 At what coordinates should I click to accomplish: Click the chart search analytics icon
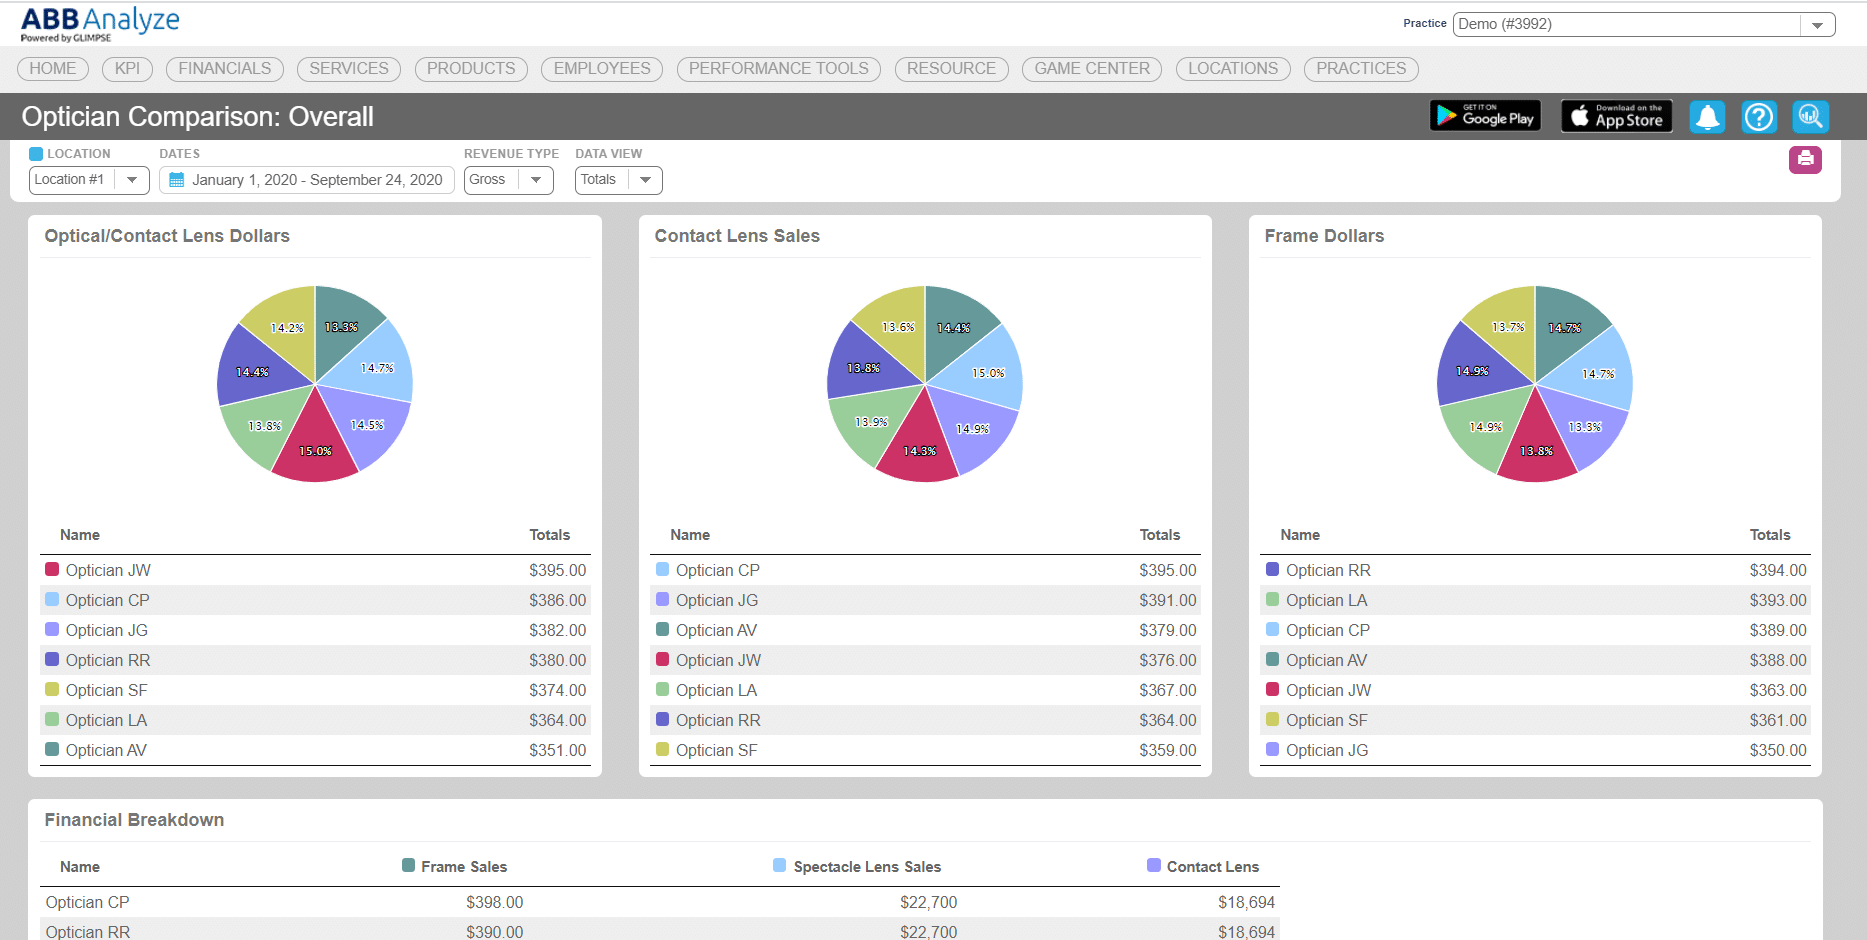[x=1810, y=117]
